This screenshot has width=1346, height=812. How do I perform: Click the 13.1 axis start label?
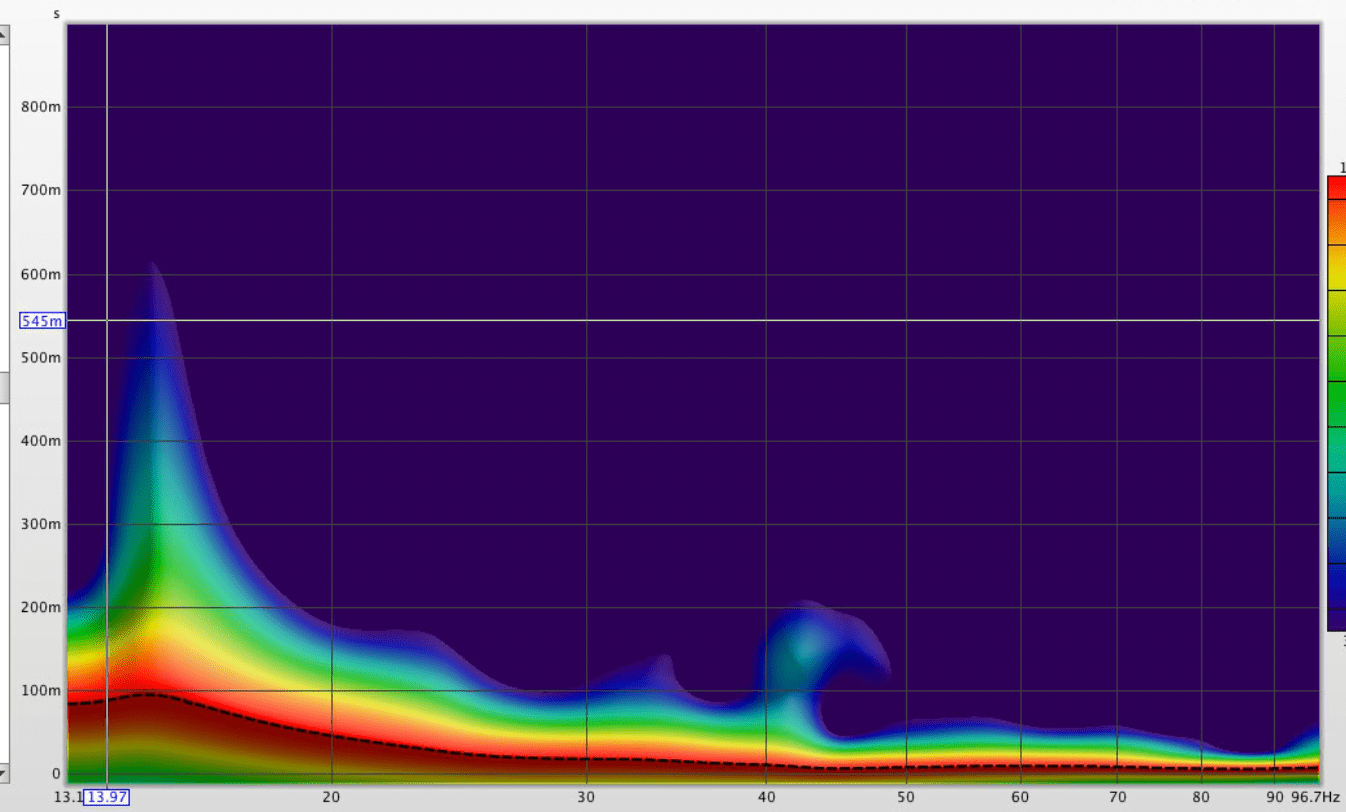pos(68,797)
